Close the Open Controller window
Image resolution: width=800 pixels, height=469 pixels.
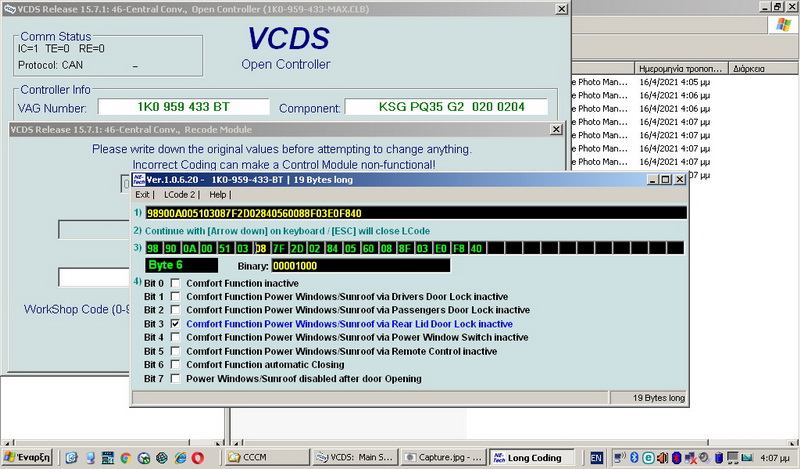(561, 9)
